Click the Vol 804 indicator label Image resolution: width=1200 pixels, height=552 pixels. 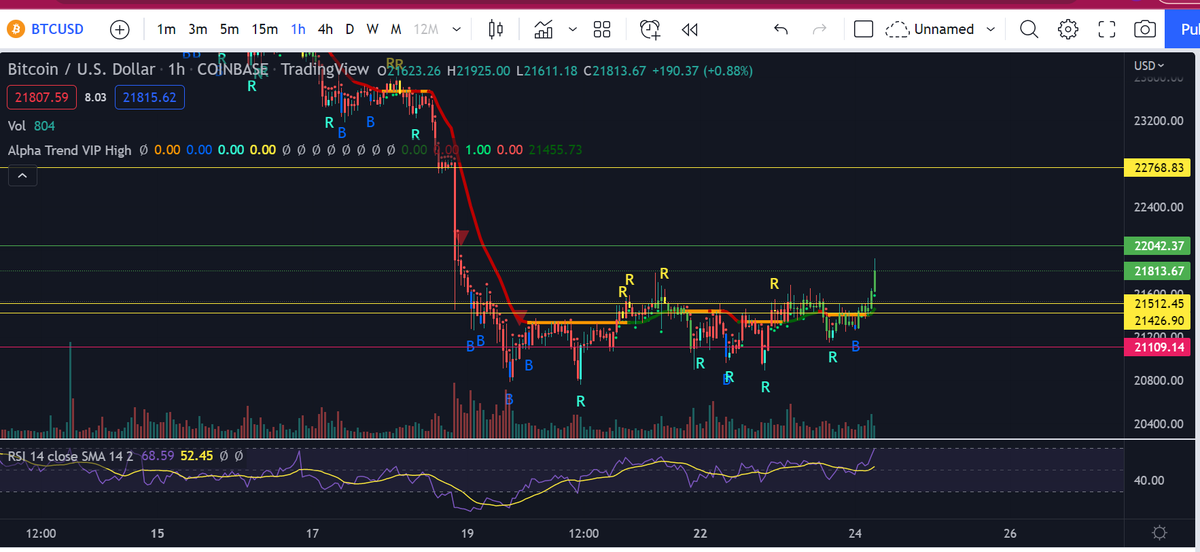31,126
